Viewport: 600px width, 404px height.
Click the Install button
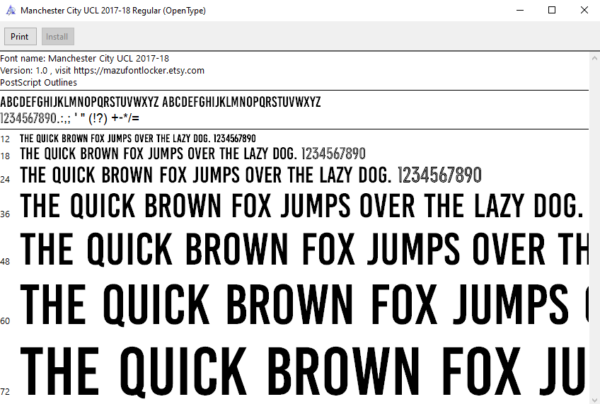[58, 37]
